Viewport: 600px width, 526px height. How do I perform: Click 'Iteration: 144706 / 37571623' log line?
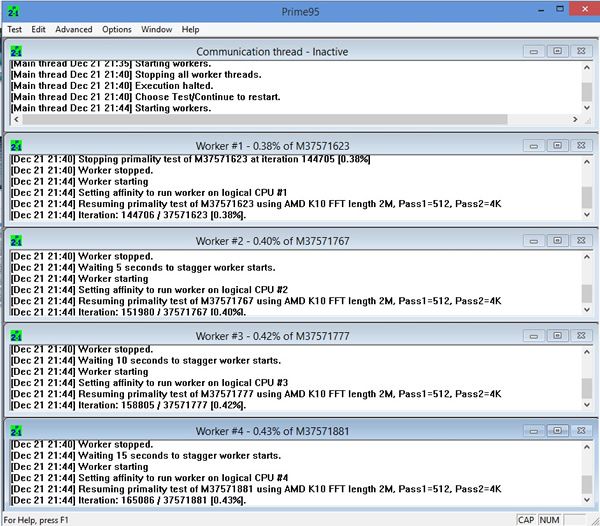(x=128, y=215)
